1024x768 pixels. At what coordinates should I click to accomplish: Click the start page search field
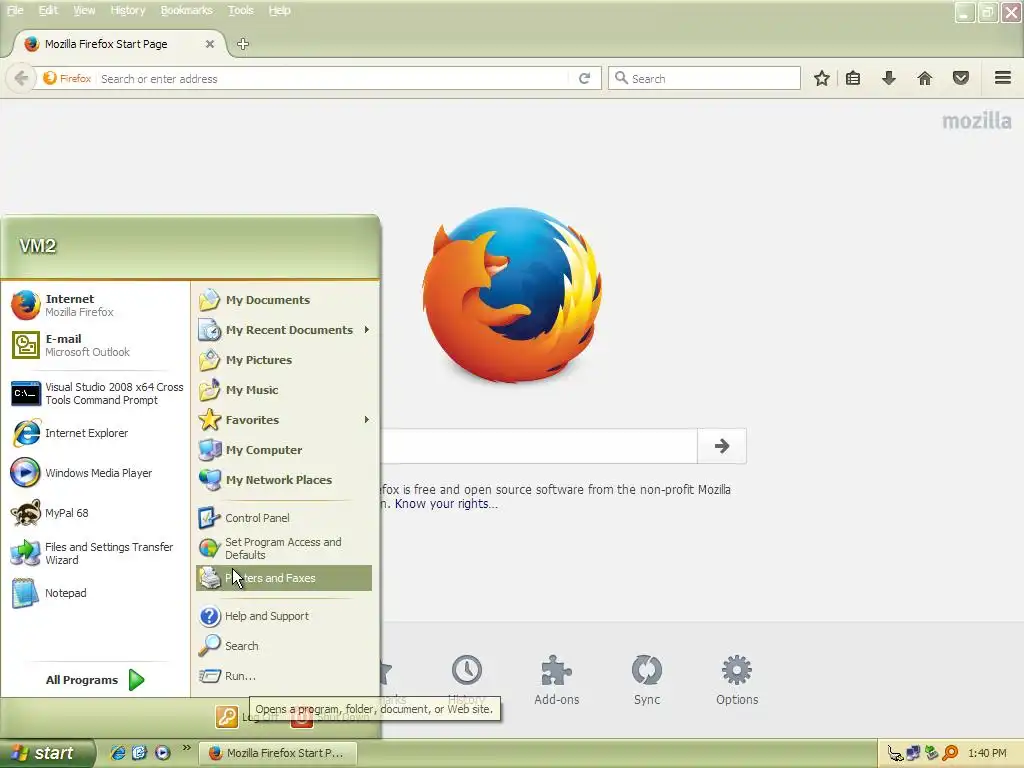pyautogui.click(x=539, y=446)
